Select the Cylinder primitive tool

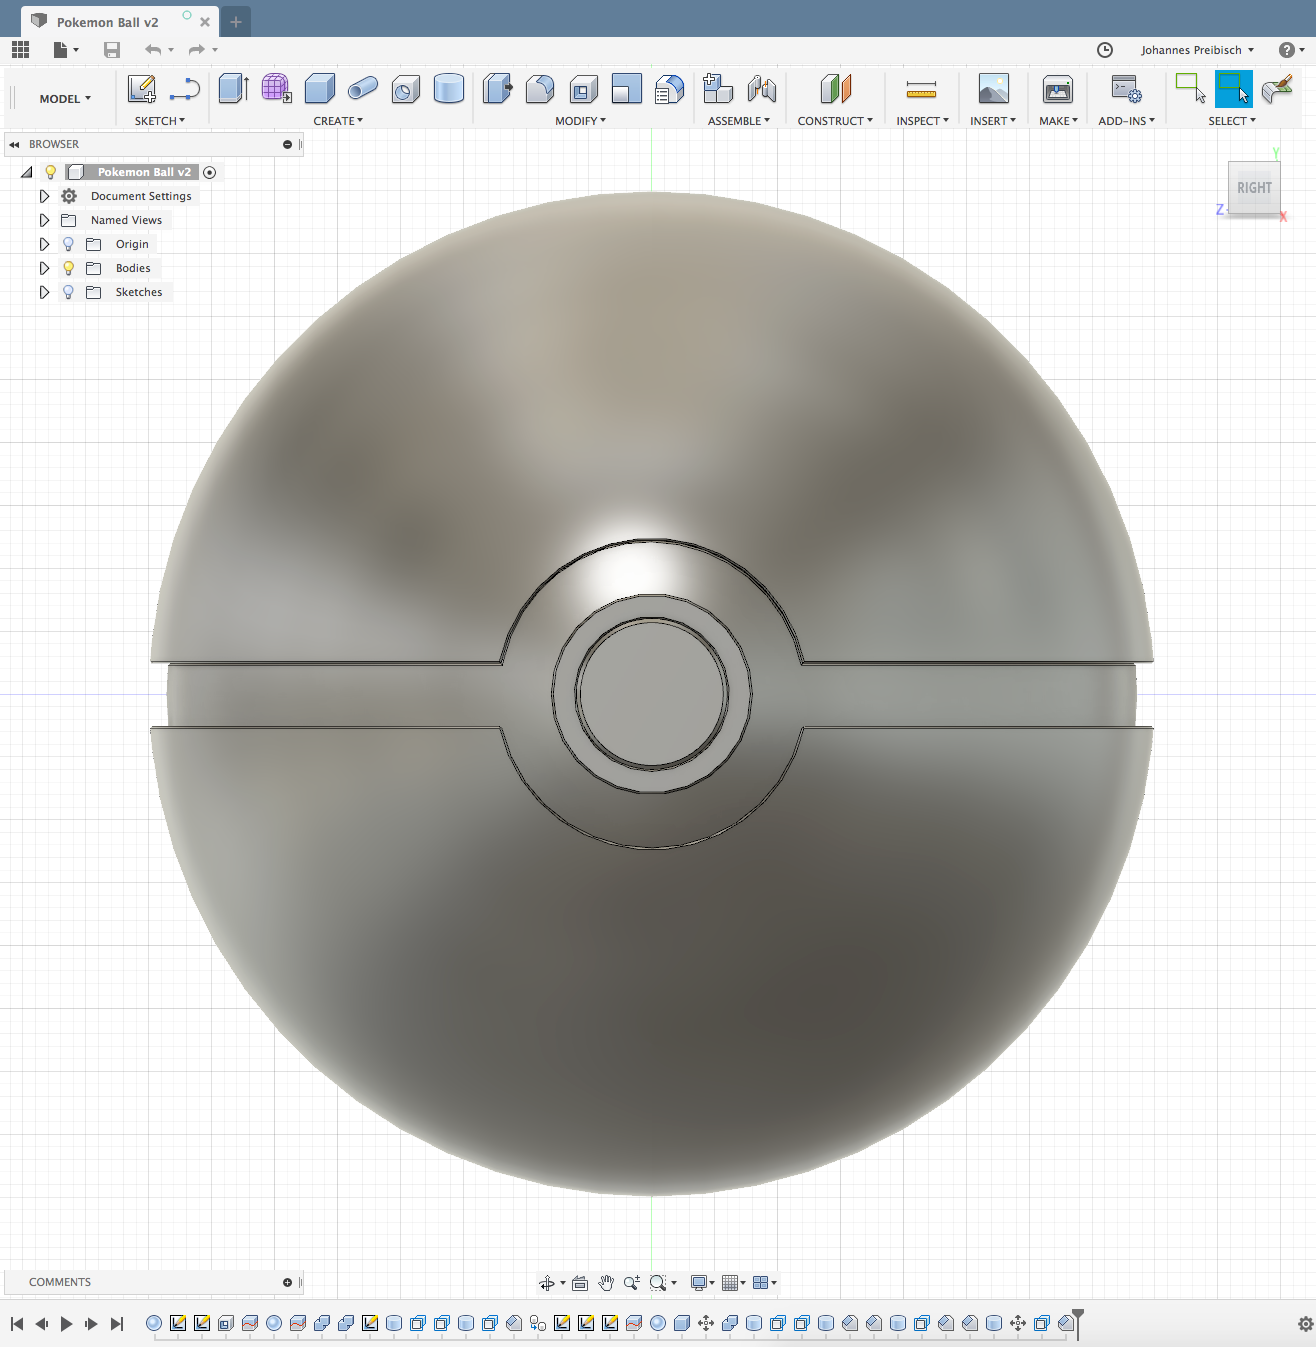[x=449, y=89]
